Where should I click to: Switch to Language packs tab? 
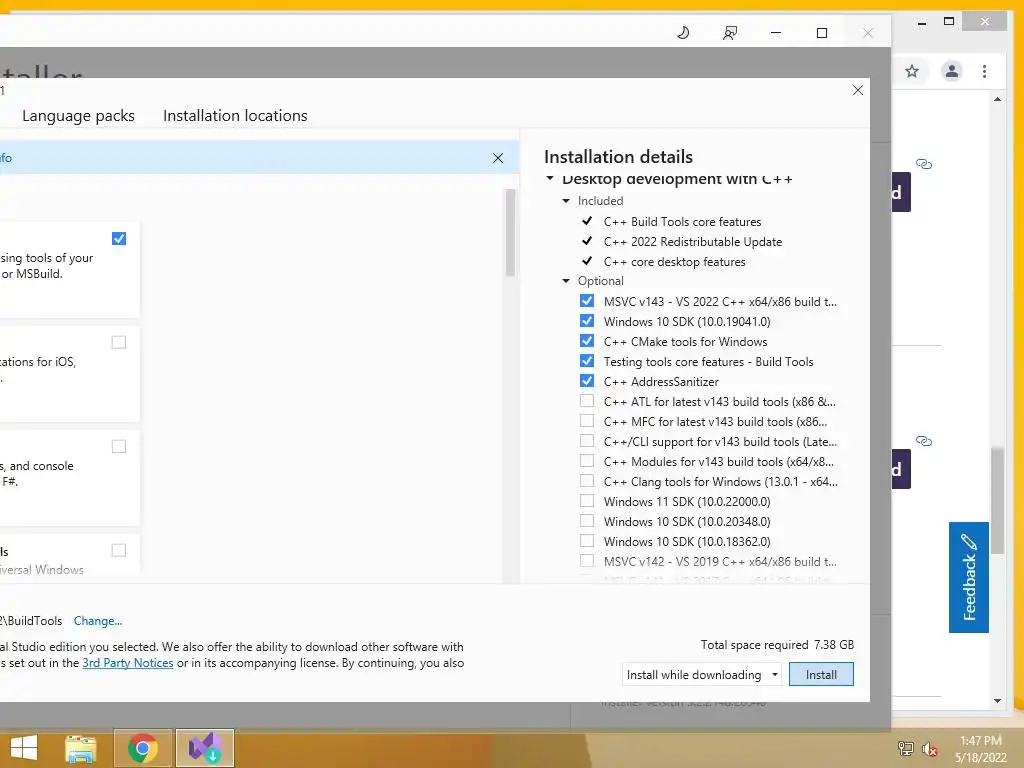coord(78,116)
